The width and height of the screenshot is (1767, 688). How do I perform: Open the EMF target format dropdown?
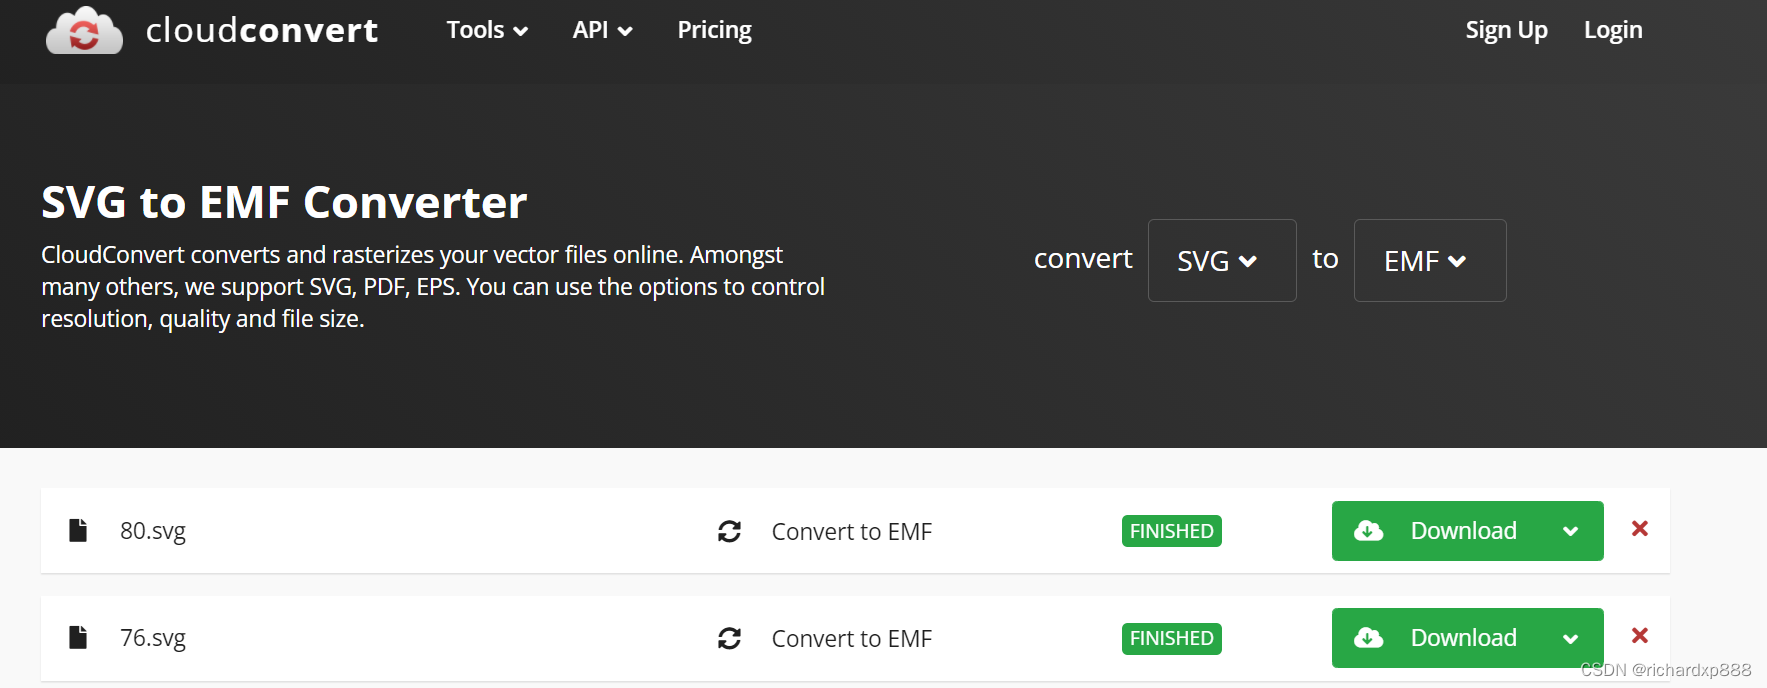click(x=1430, y=260)
